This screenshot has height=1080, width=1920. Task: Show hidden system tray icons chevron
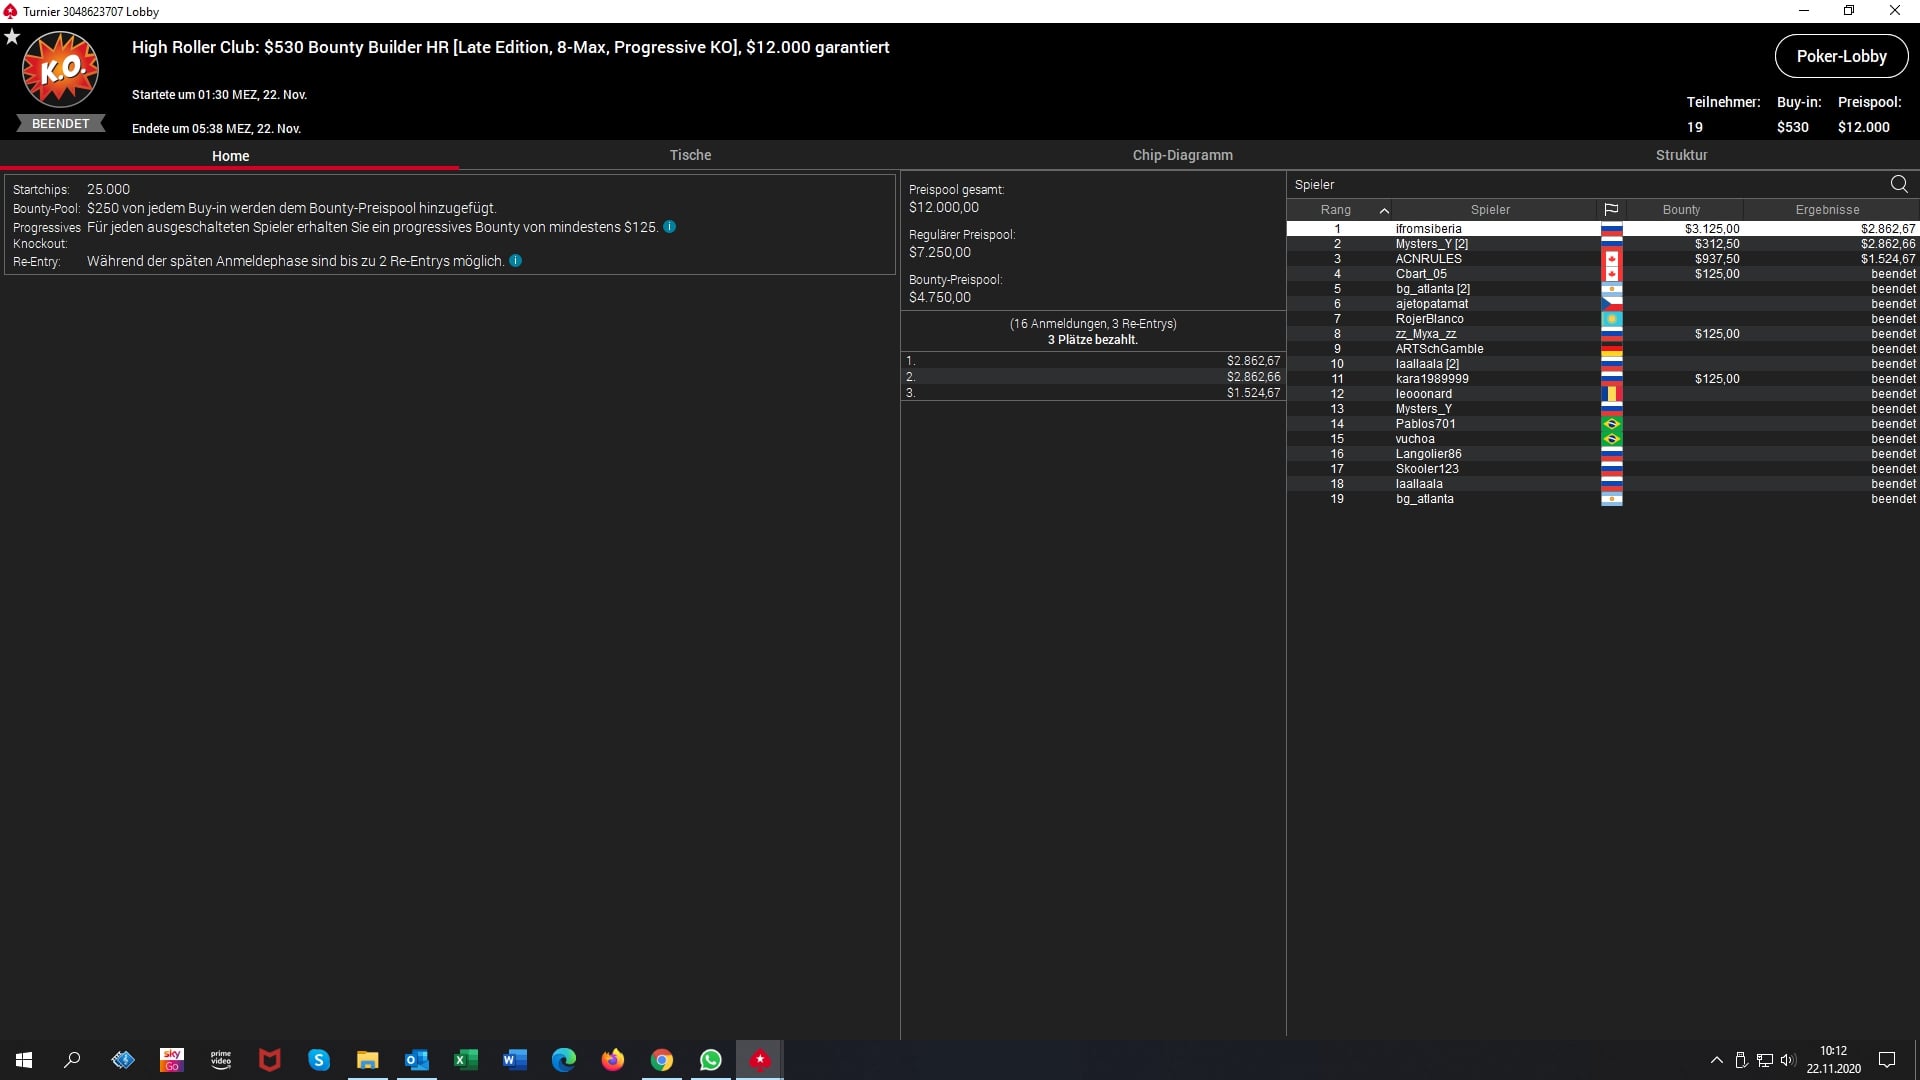click(x=1716, y=1060)
